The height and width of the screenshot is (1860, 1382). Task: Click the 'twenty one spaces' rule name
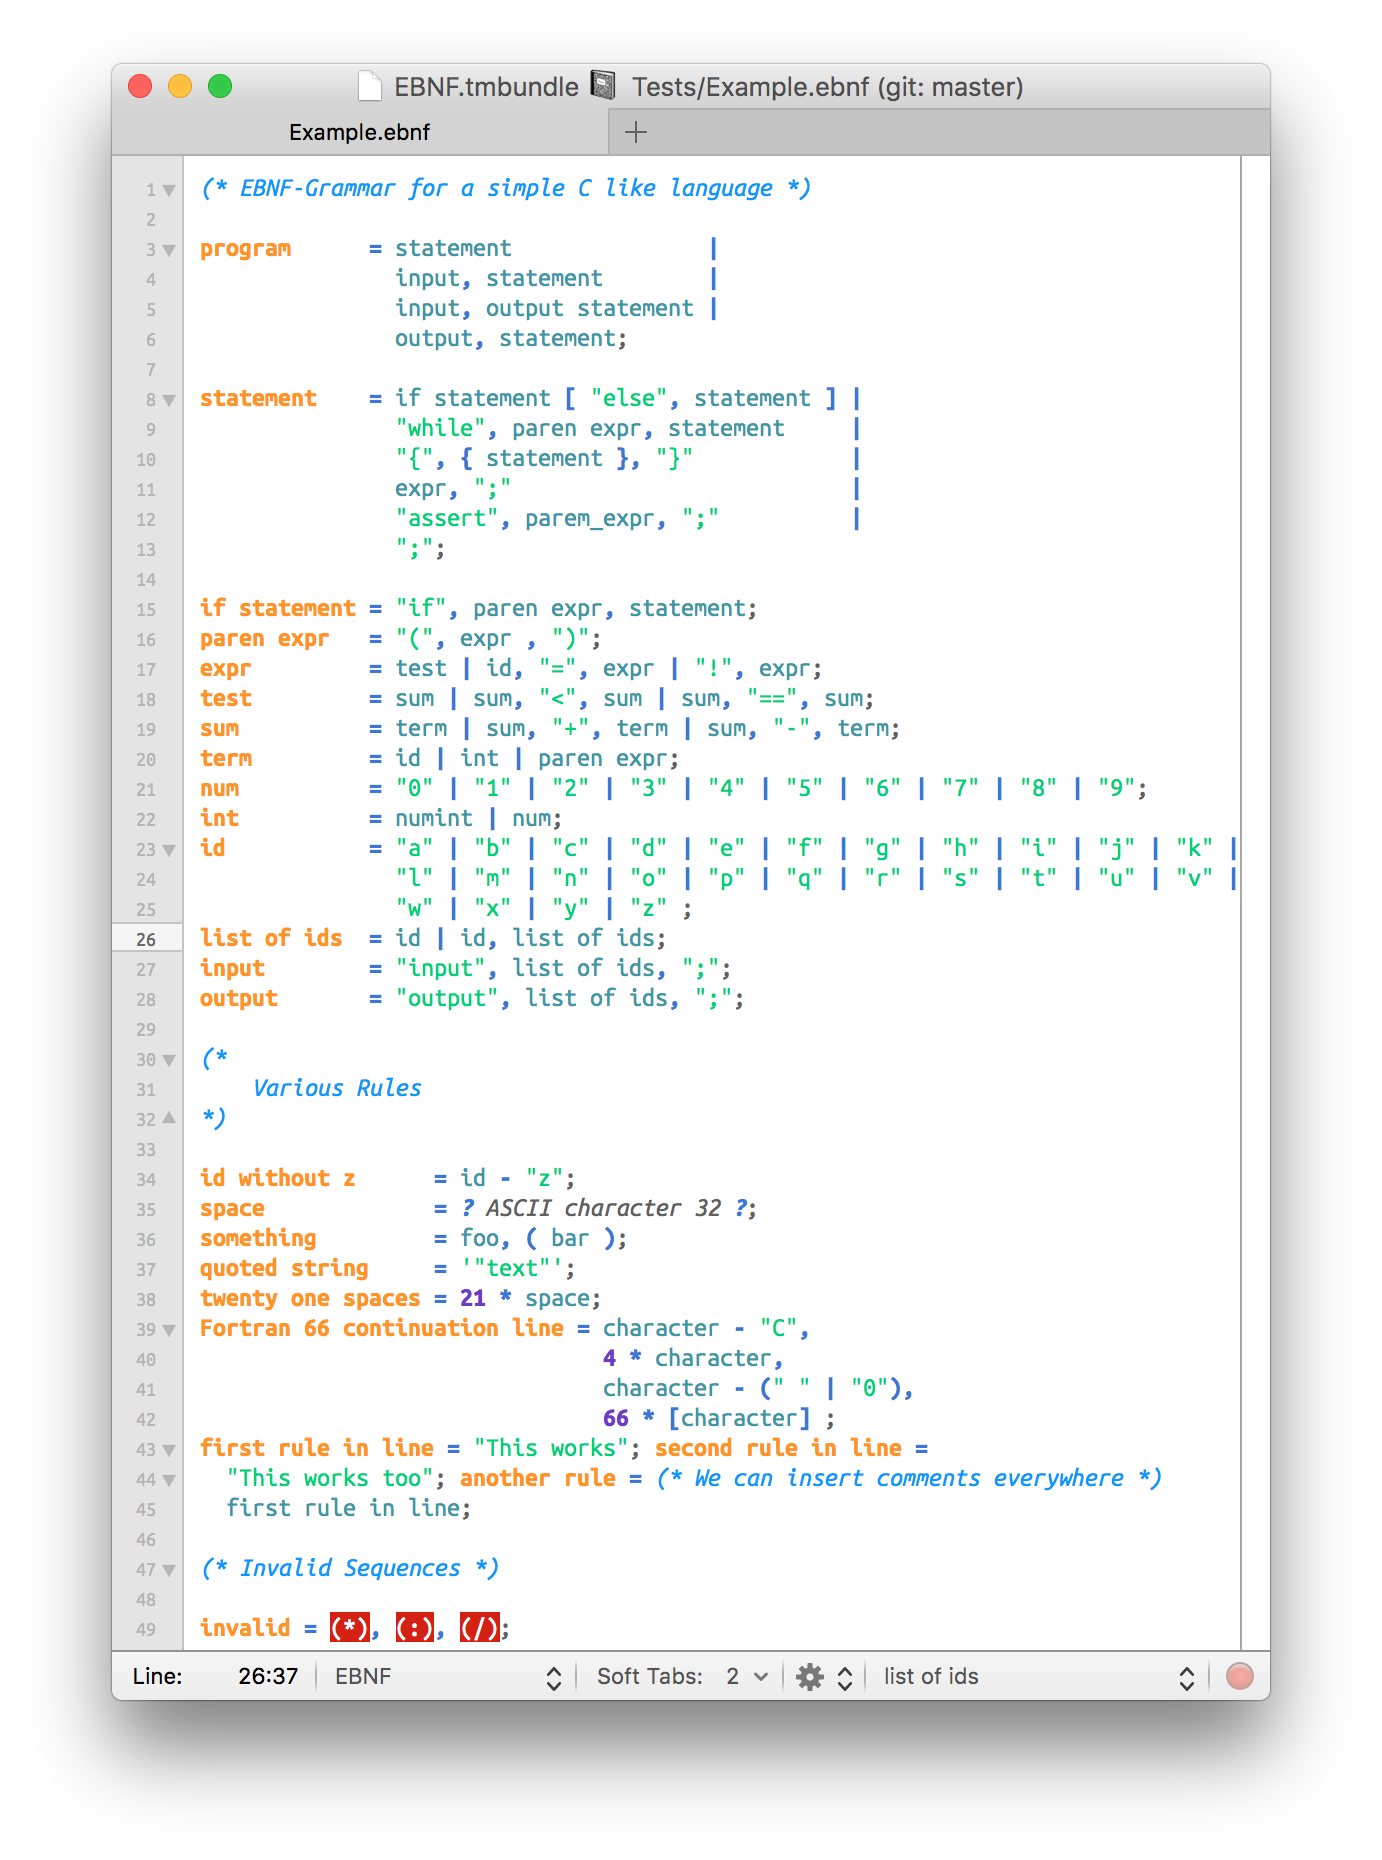click(310, 1298)
